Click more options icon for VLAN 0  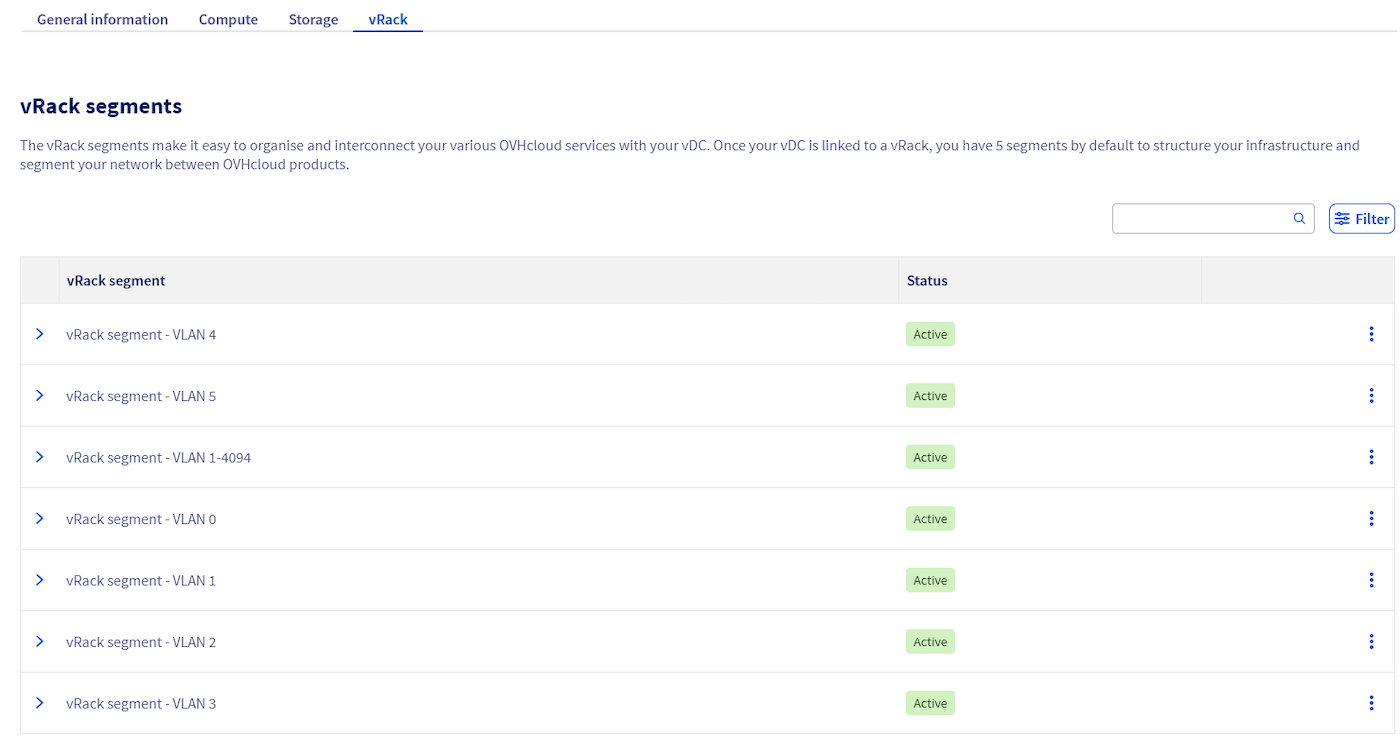pos(1371,519)
